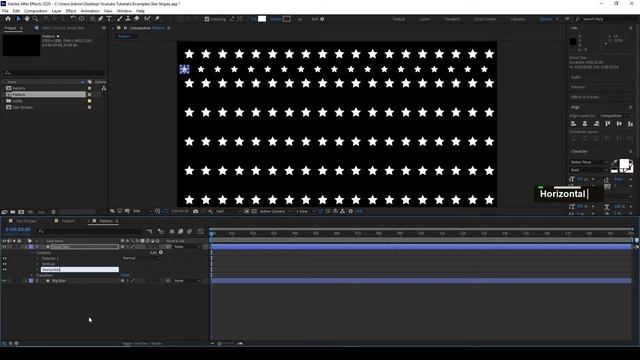The width and height of the screenshot is (640, 360).
Task: Select the Clone Stamp tool
Action: pyautogui.click(x=128, y=19)
